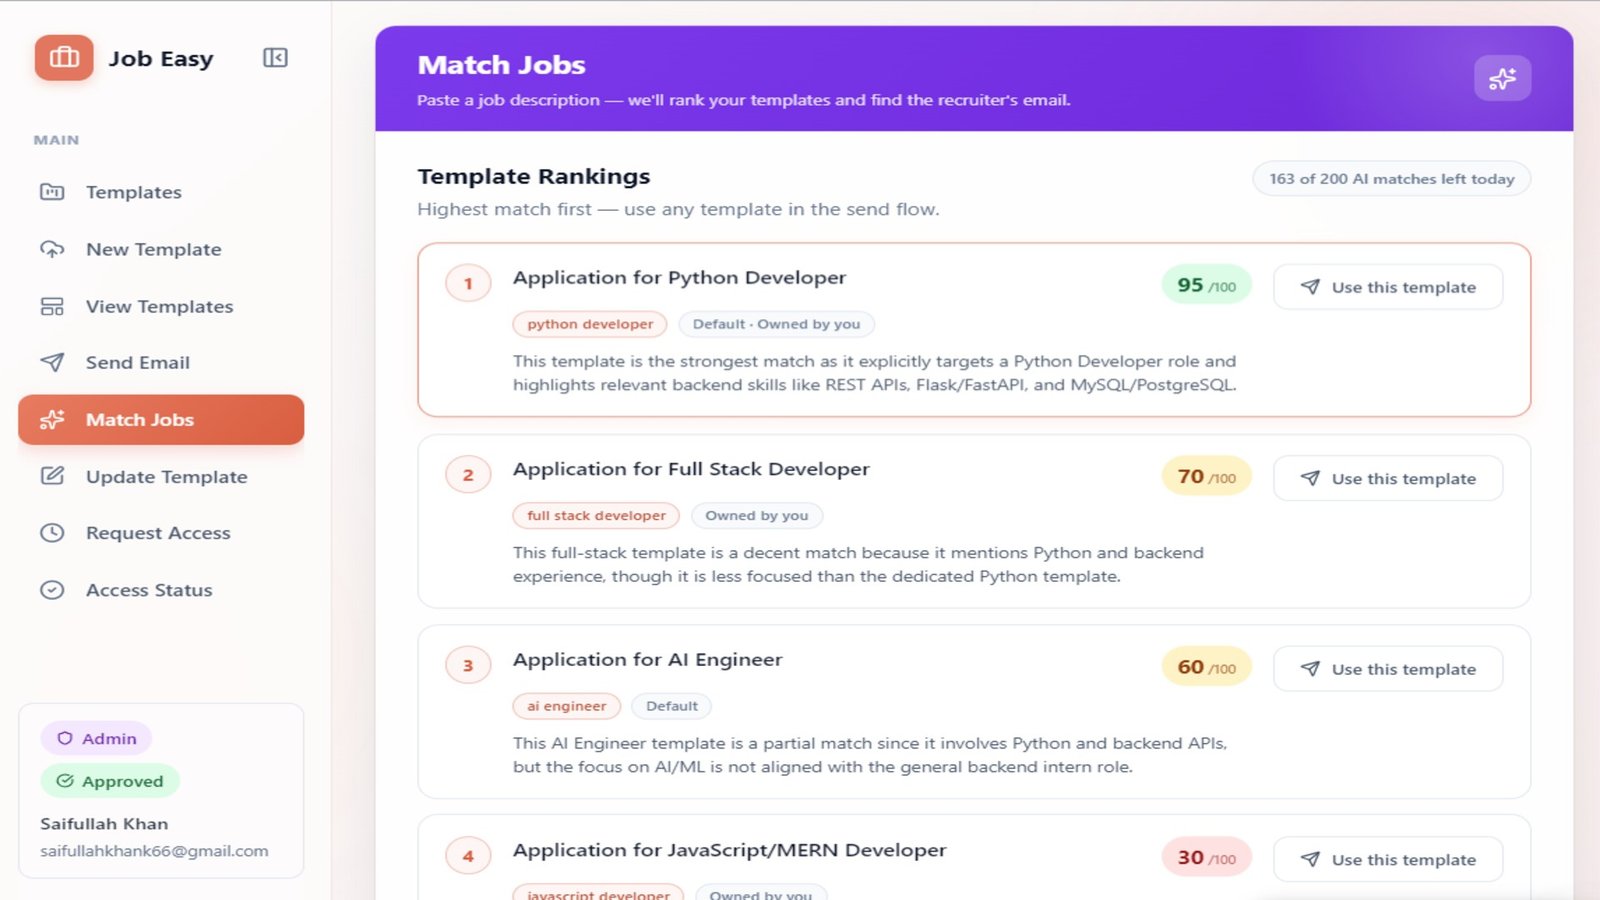Click the sparkle icon in Match Jobs header
Viewport: 1600px width, 900px height.
[x=1502, y=78]
